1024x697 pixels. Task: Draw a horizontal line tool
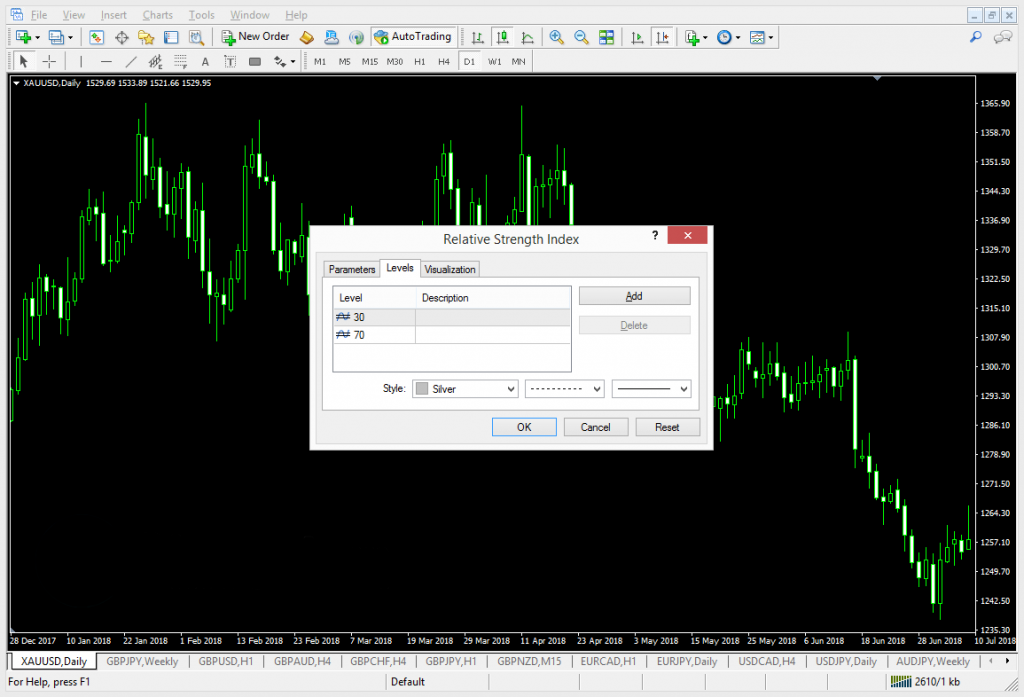click(106, 61)
